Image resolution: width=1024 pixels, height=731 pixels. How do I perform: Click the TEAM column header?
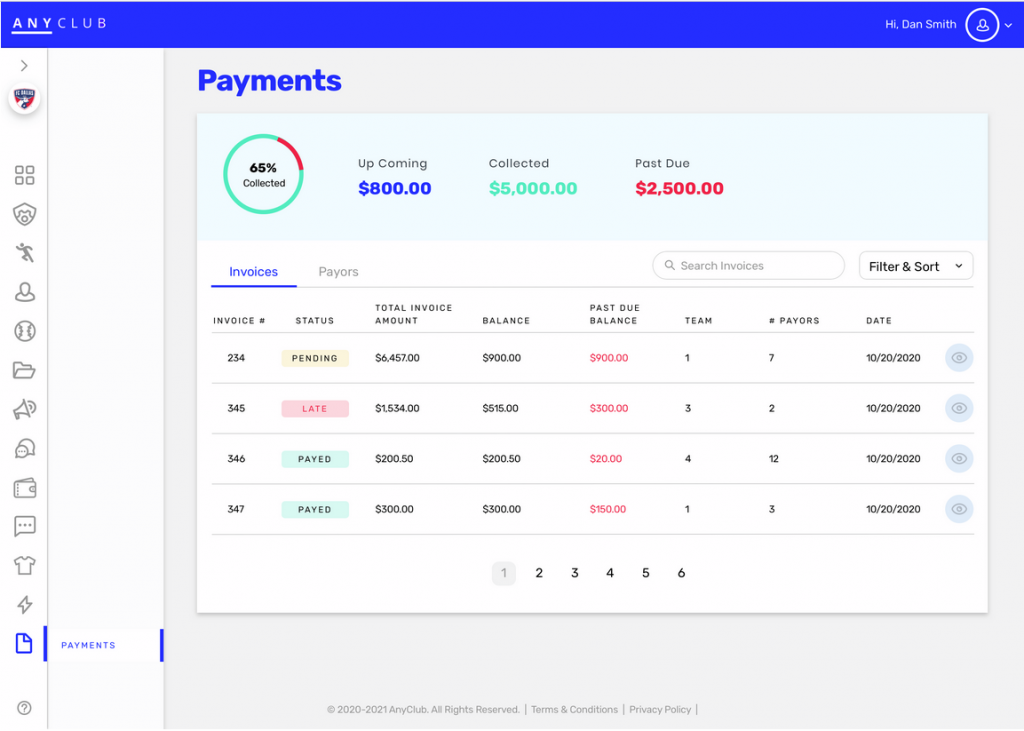(x=698, y=321)
